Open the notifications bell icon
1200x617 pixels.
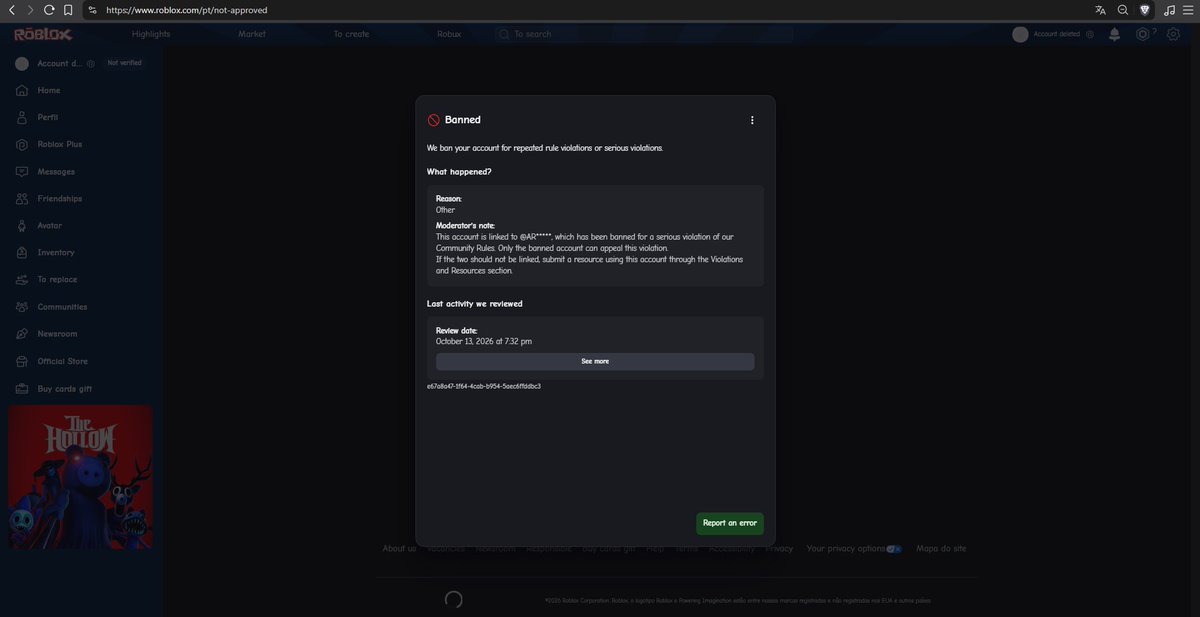(x=1114, y=34)
